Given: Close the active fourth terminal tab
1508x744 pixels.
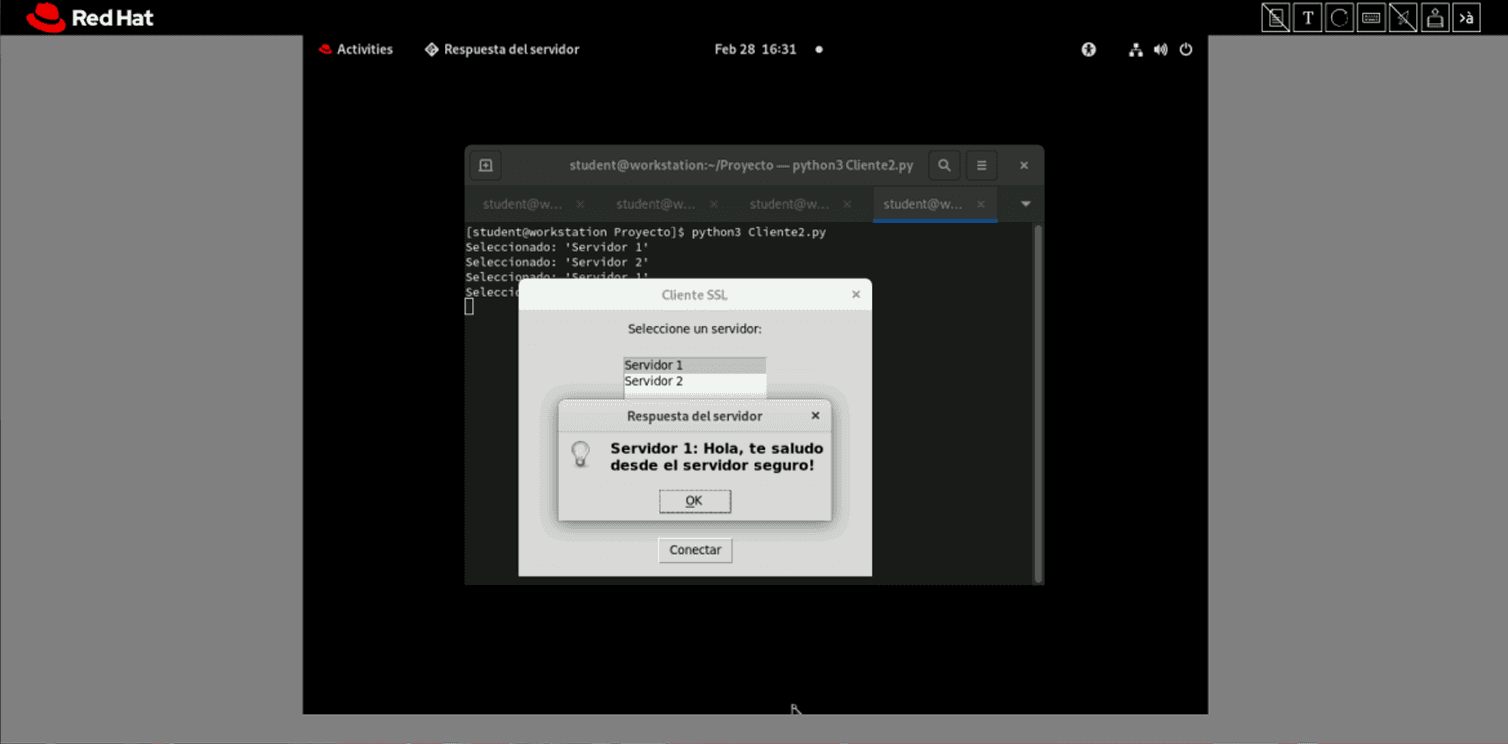Looking at the screenshot, I should pos(981,204).
